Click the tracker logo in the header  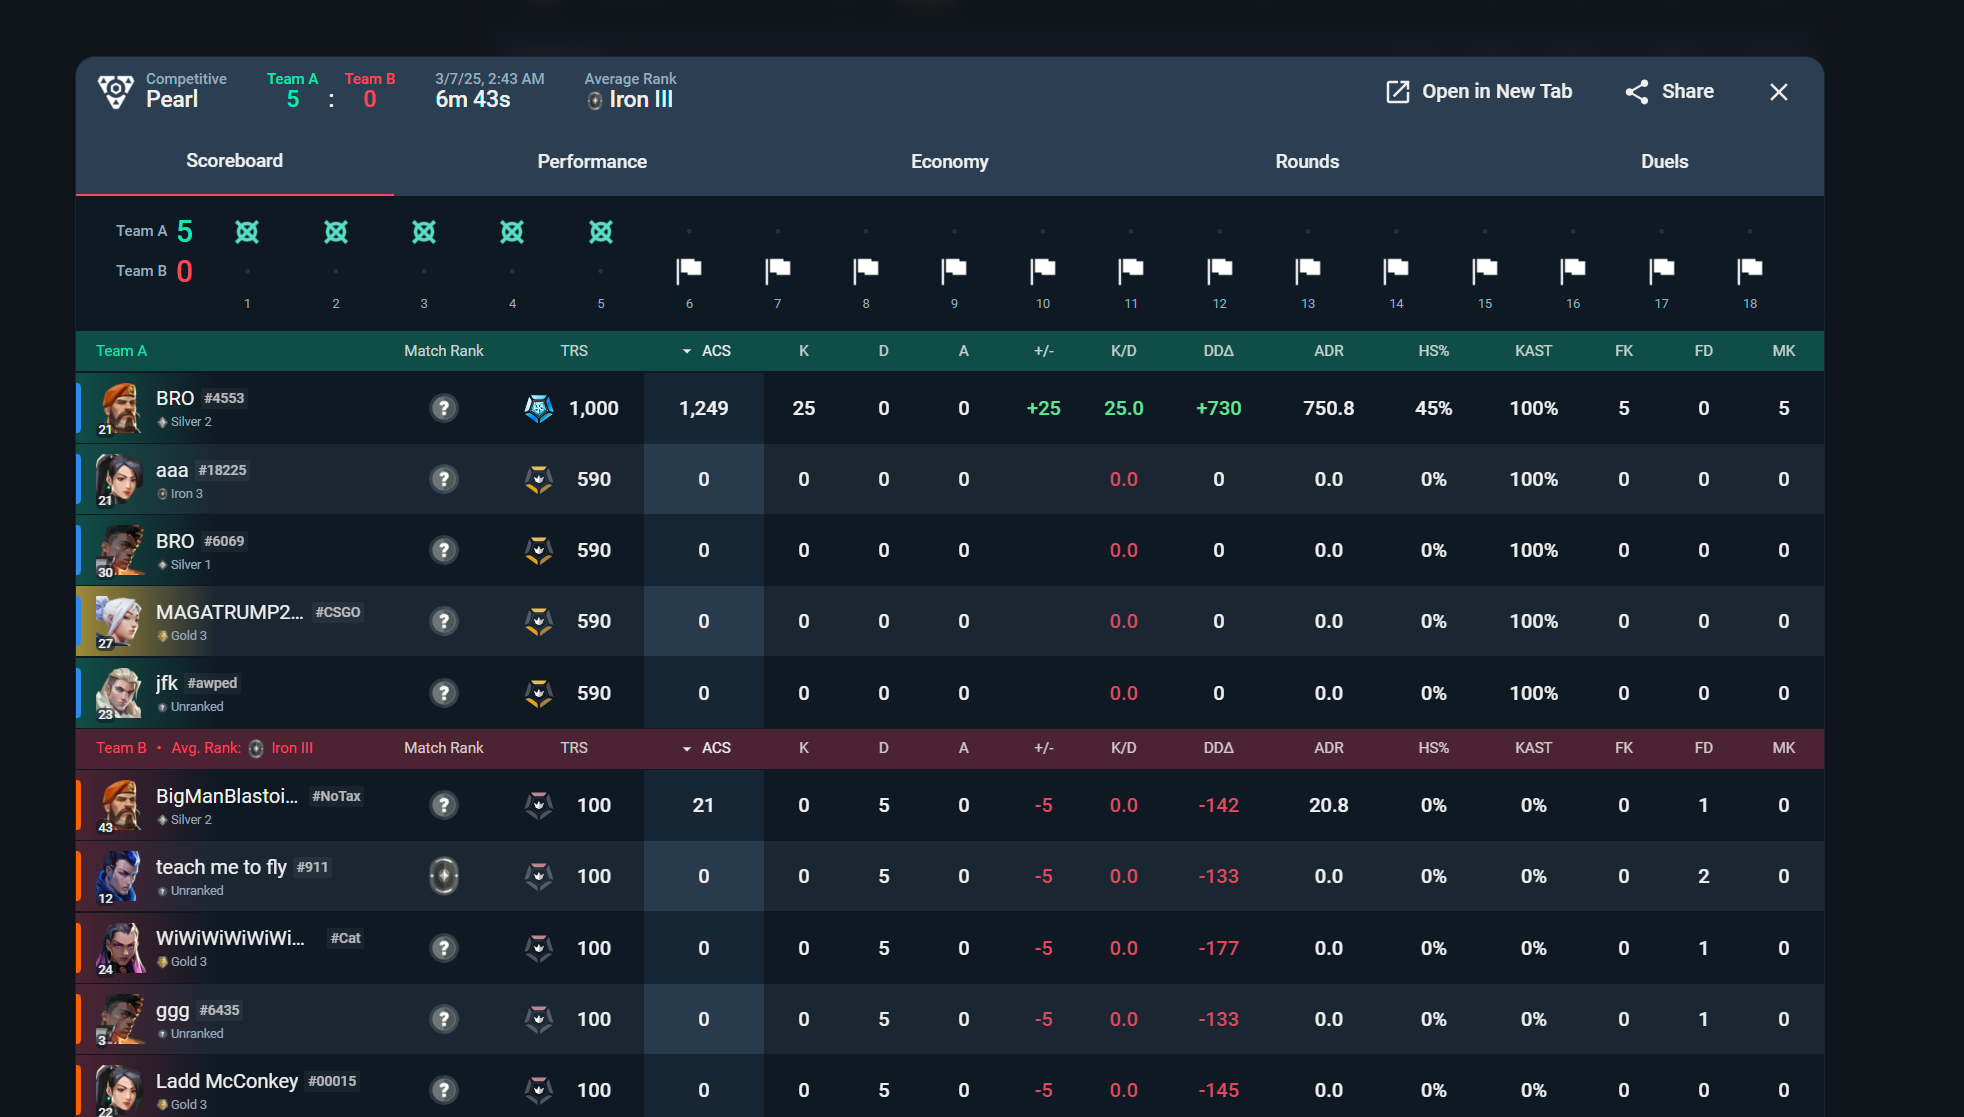click(x=116, y=92)
